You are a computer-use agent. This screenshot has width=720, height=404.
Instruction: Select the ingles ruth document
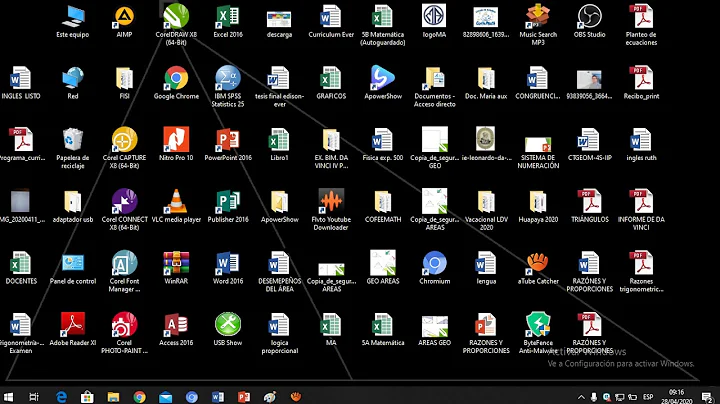pos(641,144)
